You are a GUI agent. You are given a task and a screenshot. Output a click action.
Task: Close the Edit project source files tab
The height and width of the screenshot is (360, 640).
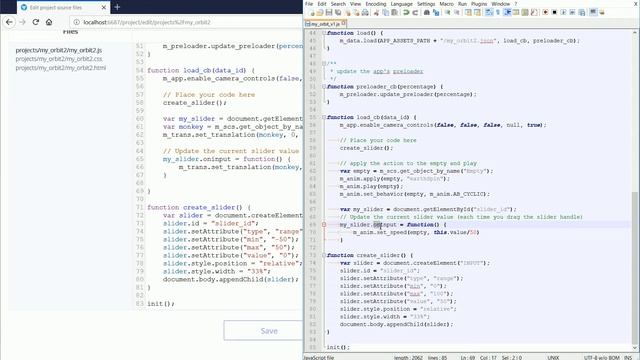click(x=104, y=7)
